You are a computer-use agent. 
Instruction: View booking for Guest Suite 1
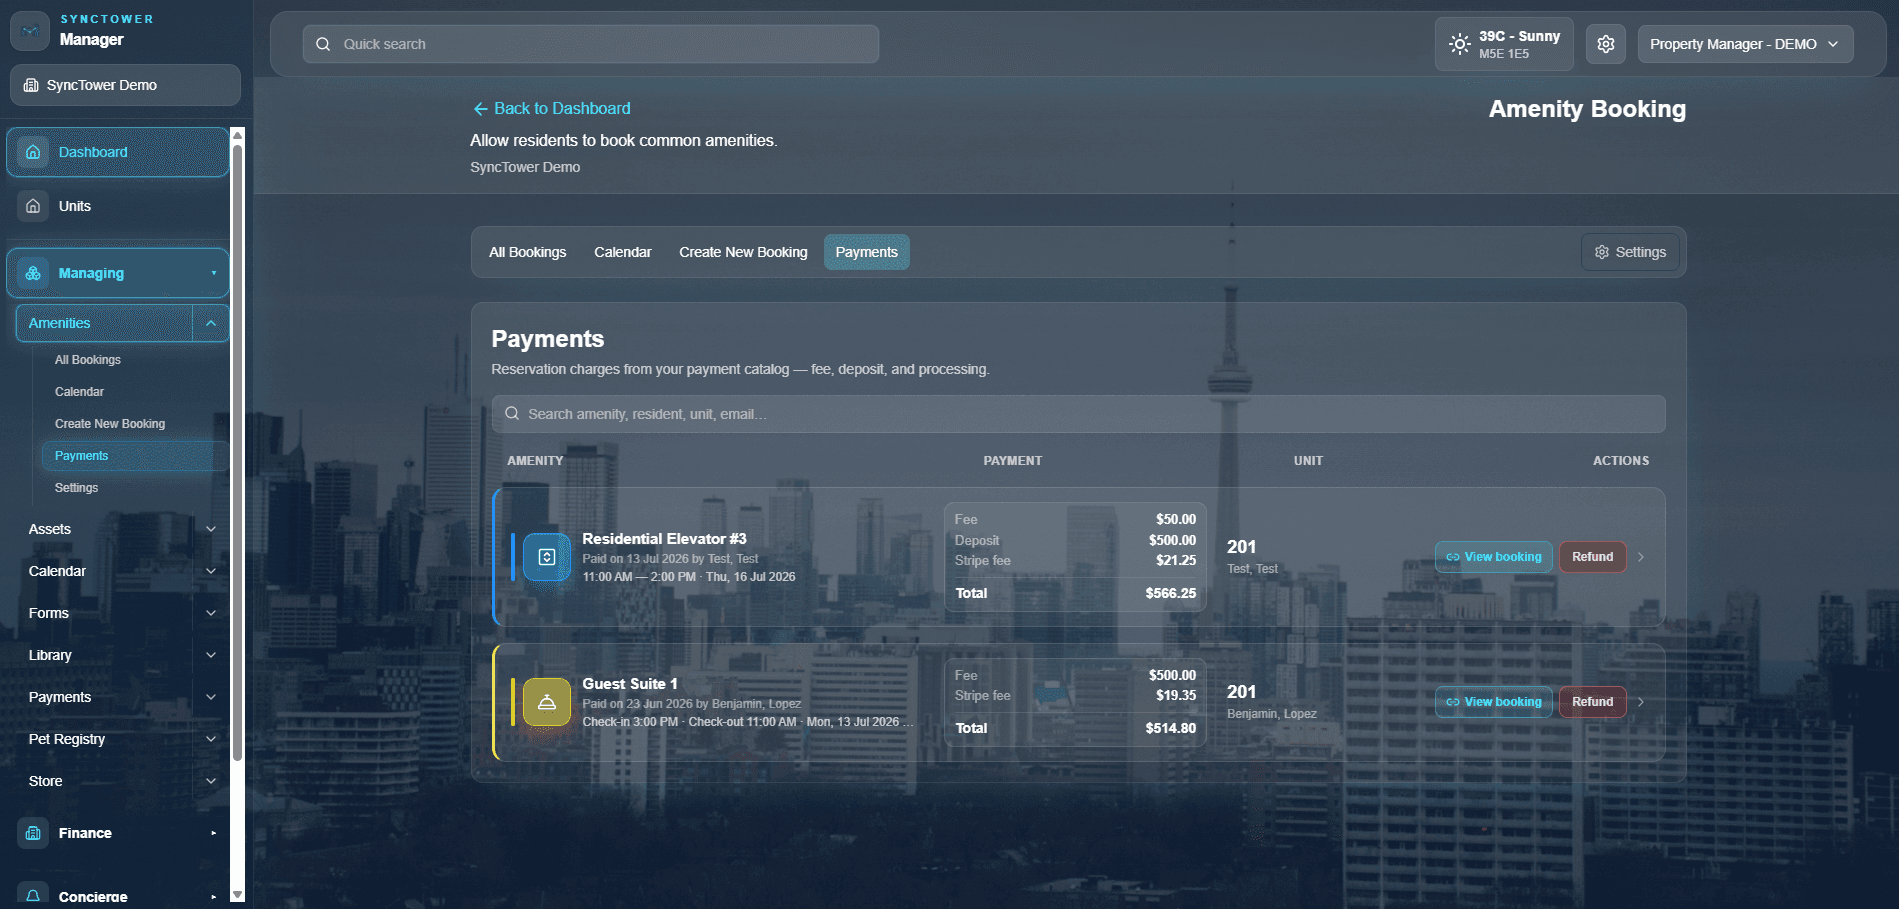1494,702
